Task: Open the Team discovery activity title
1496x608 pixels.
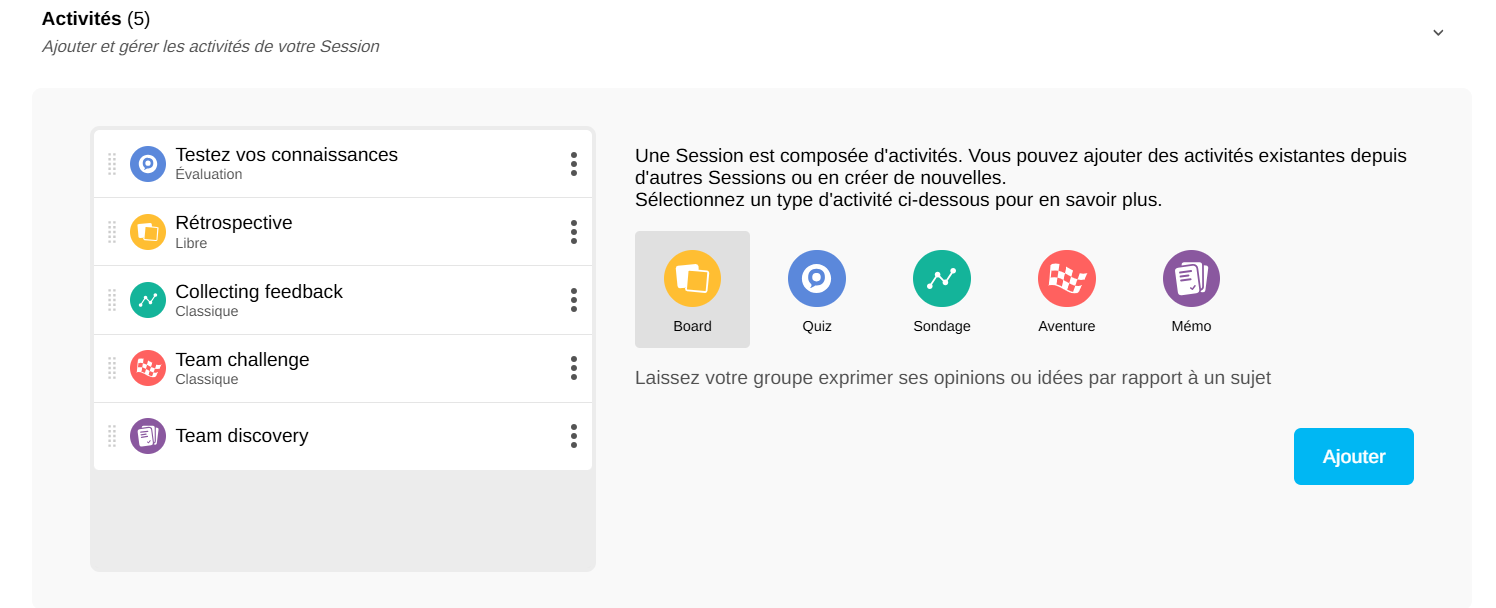Action: coord(242,436)
